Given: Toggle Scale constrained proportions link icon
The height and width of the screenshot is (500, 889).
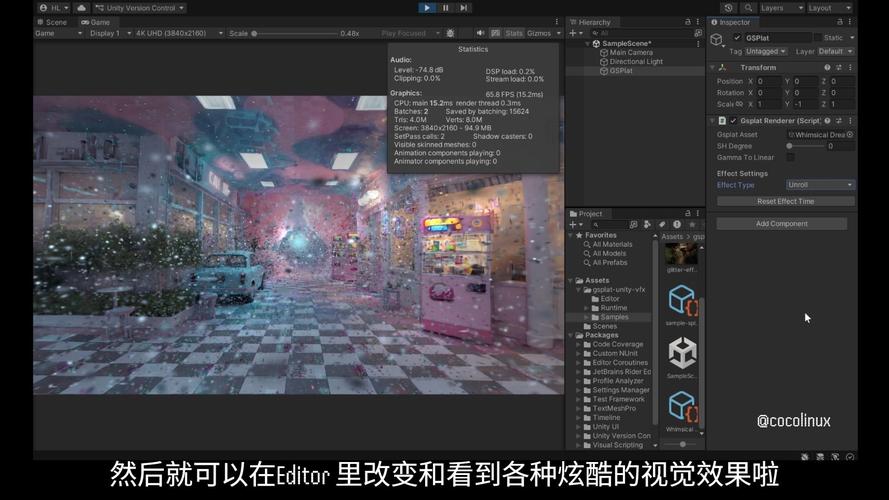Looking at the screenshot, I should pyautogui.click(x=739, y=104).
